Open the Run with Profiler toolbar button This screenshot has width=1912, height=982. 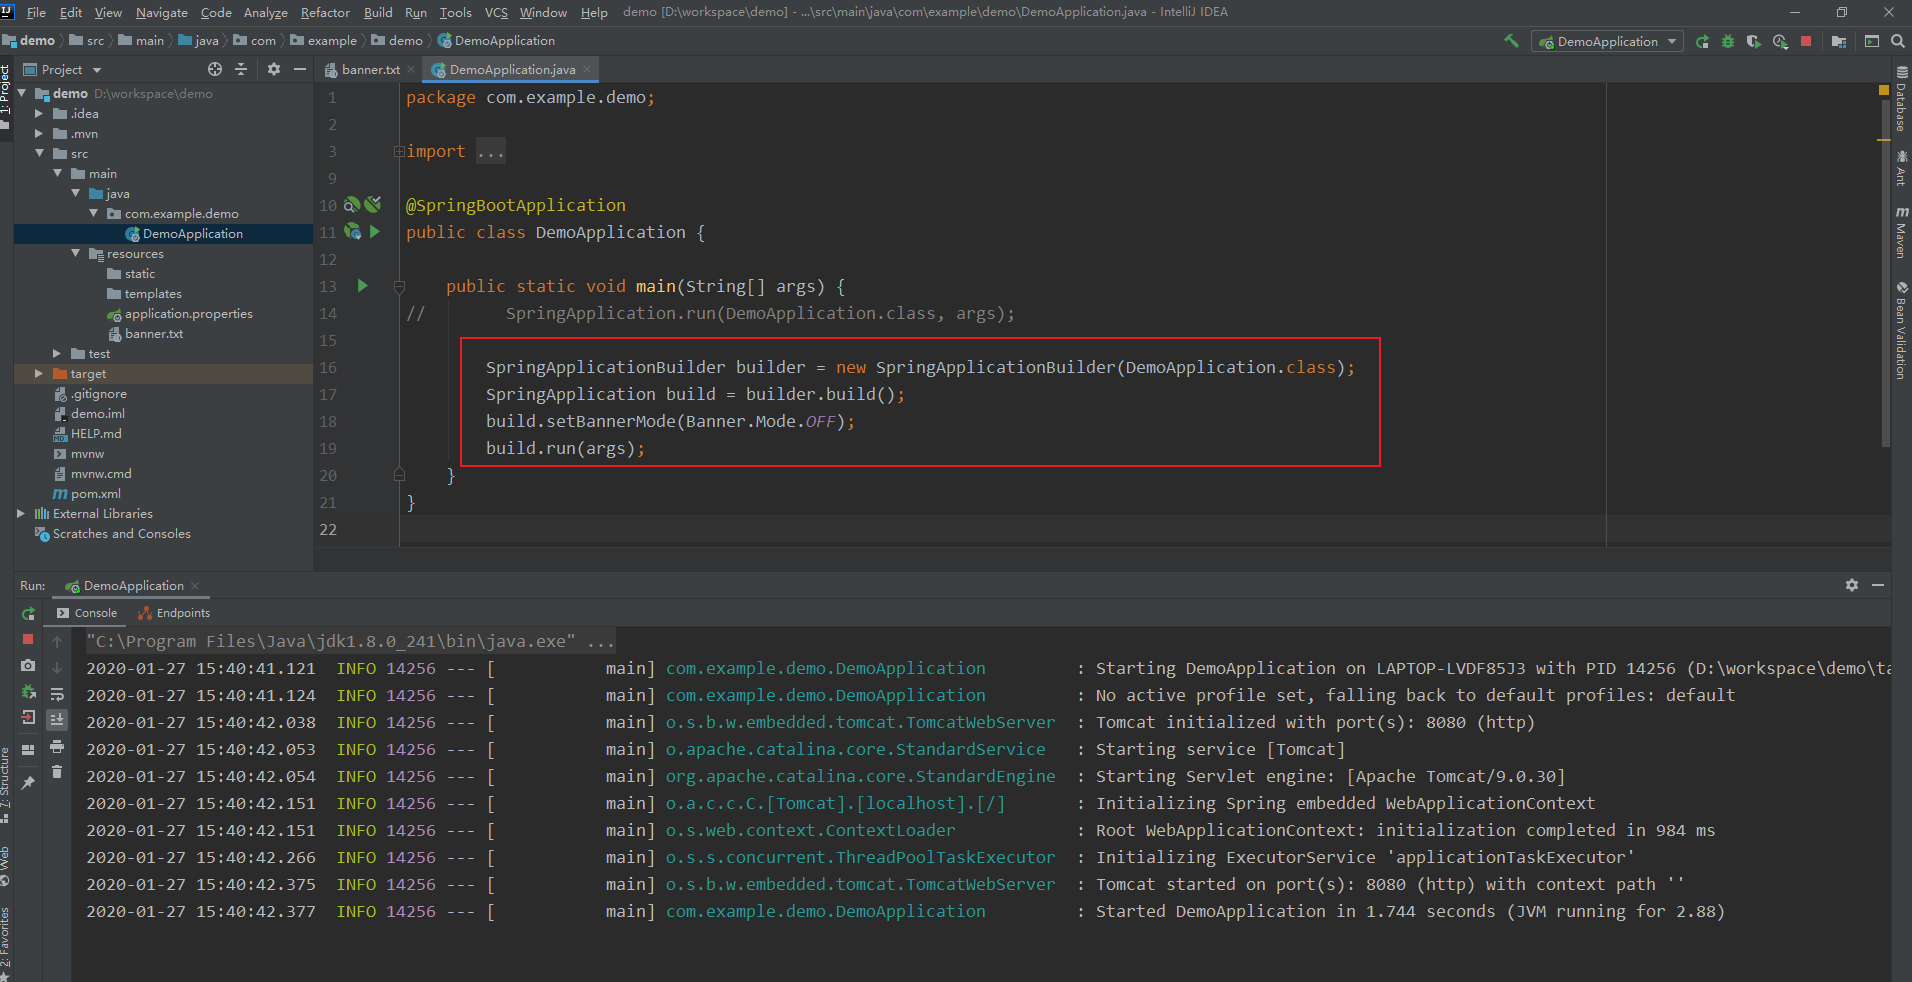[1780, 41]
